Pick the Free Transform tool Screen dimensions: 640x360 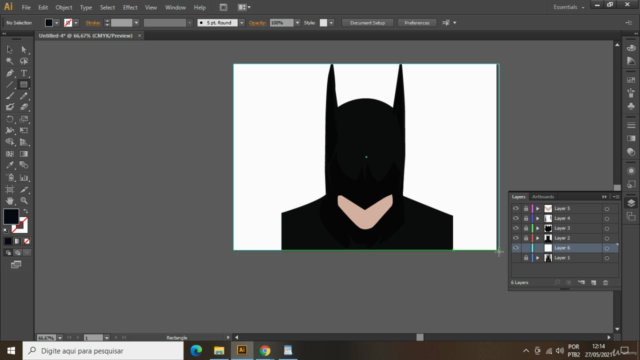[24, 131]
